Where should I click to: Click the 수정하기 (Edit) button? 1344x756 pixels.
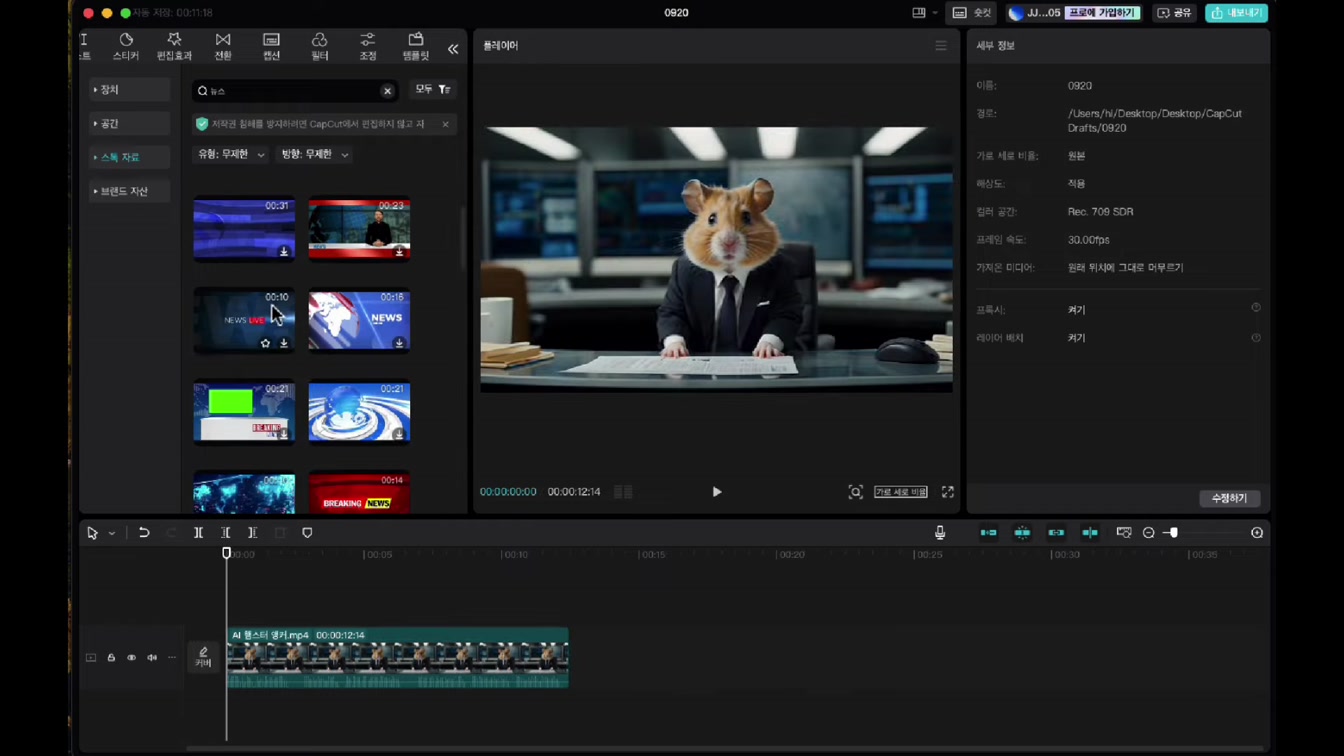pyautogui.click(x=1229, y=498)
